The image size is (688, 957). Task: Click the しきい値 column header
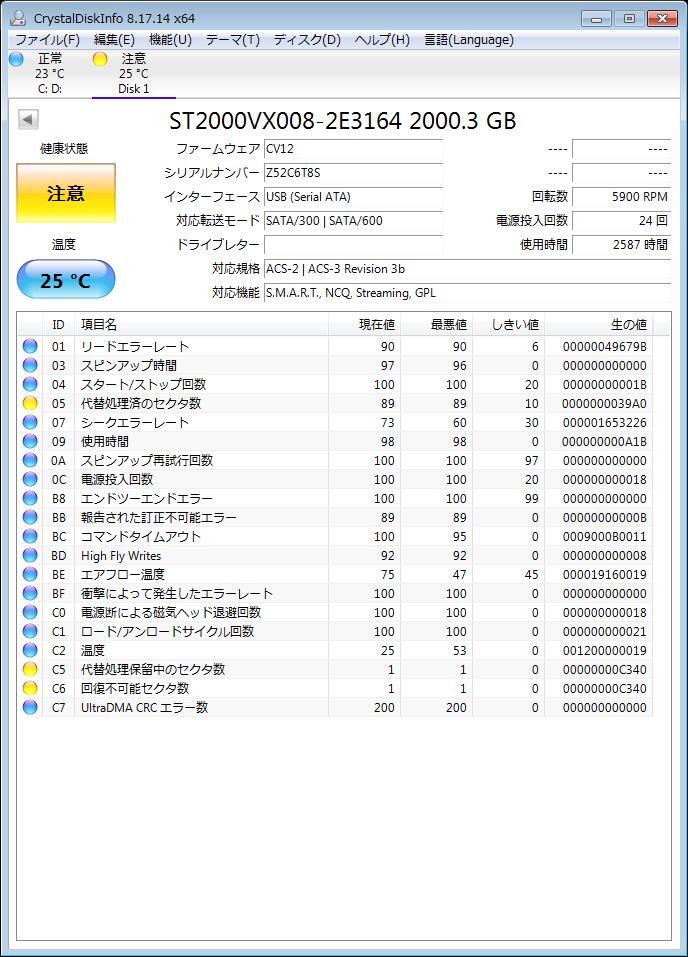pyautogui.click(x=509, y=325)
